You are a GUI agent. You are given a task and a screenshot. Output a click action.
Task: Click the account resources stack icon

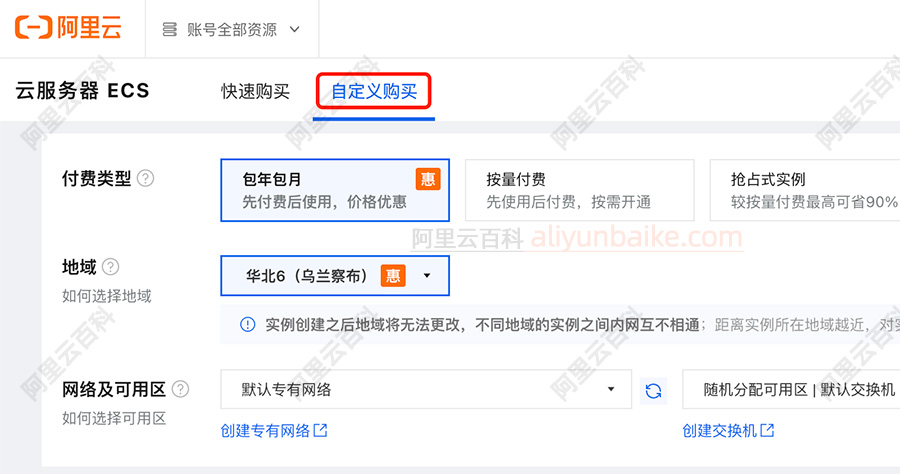169,29
